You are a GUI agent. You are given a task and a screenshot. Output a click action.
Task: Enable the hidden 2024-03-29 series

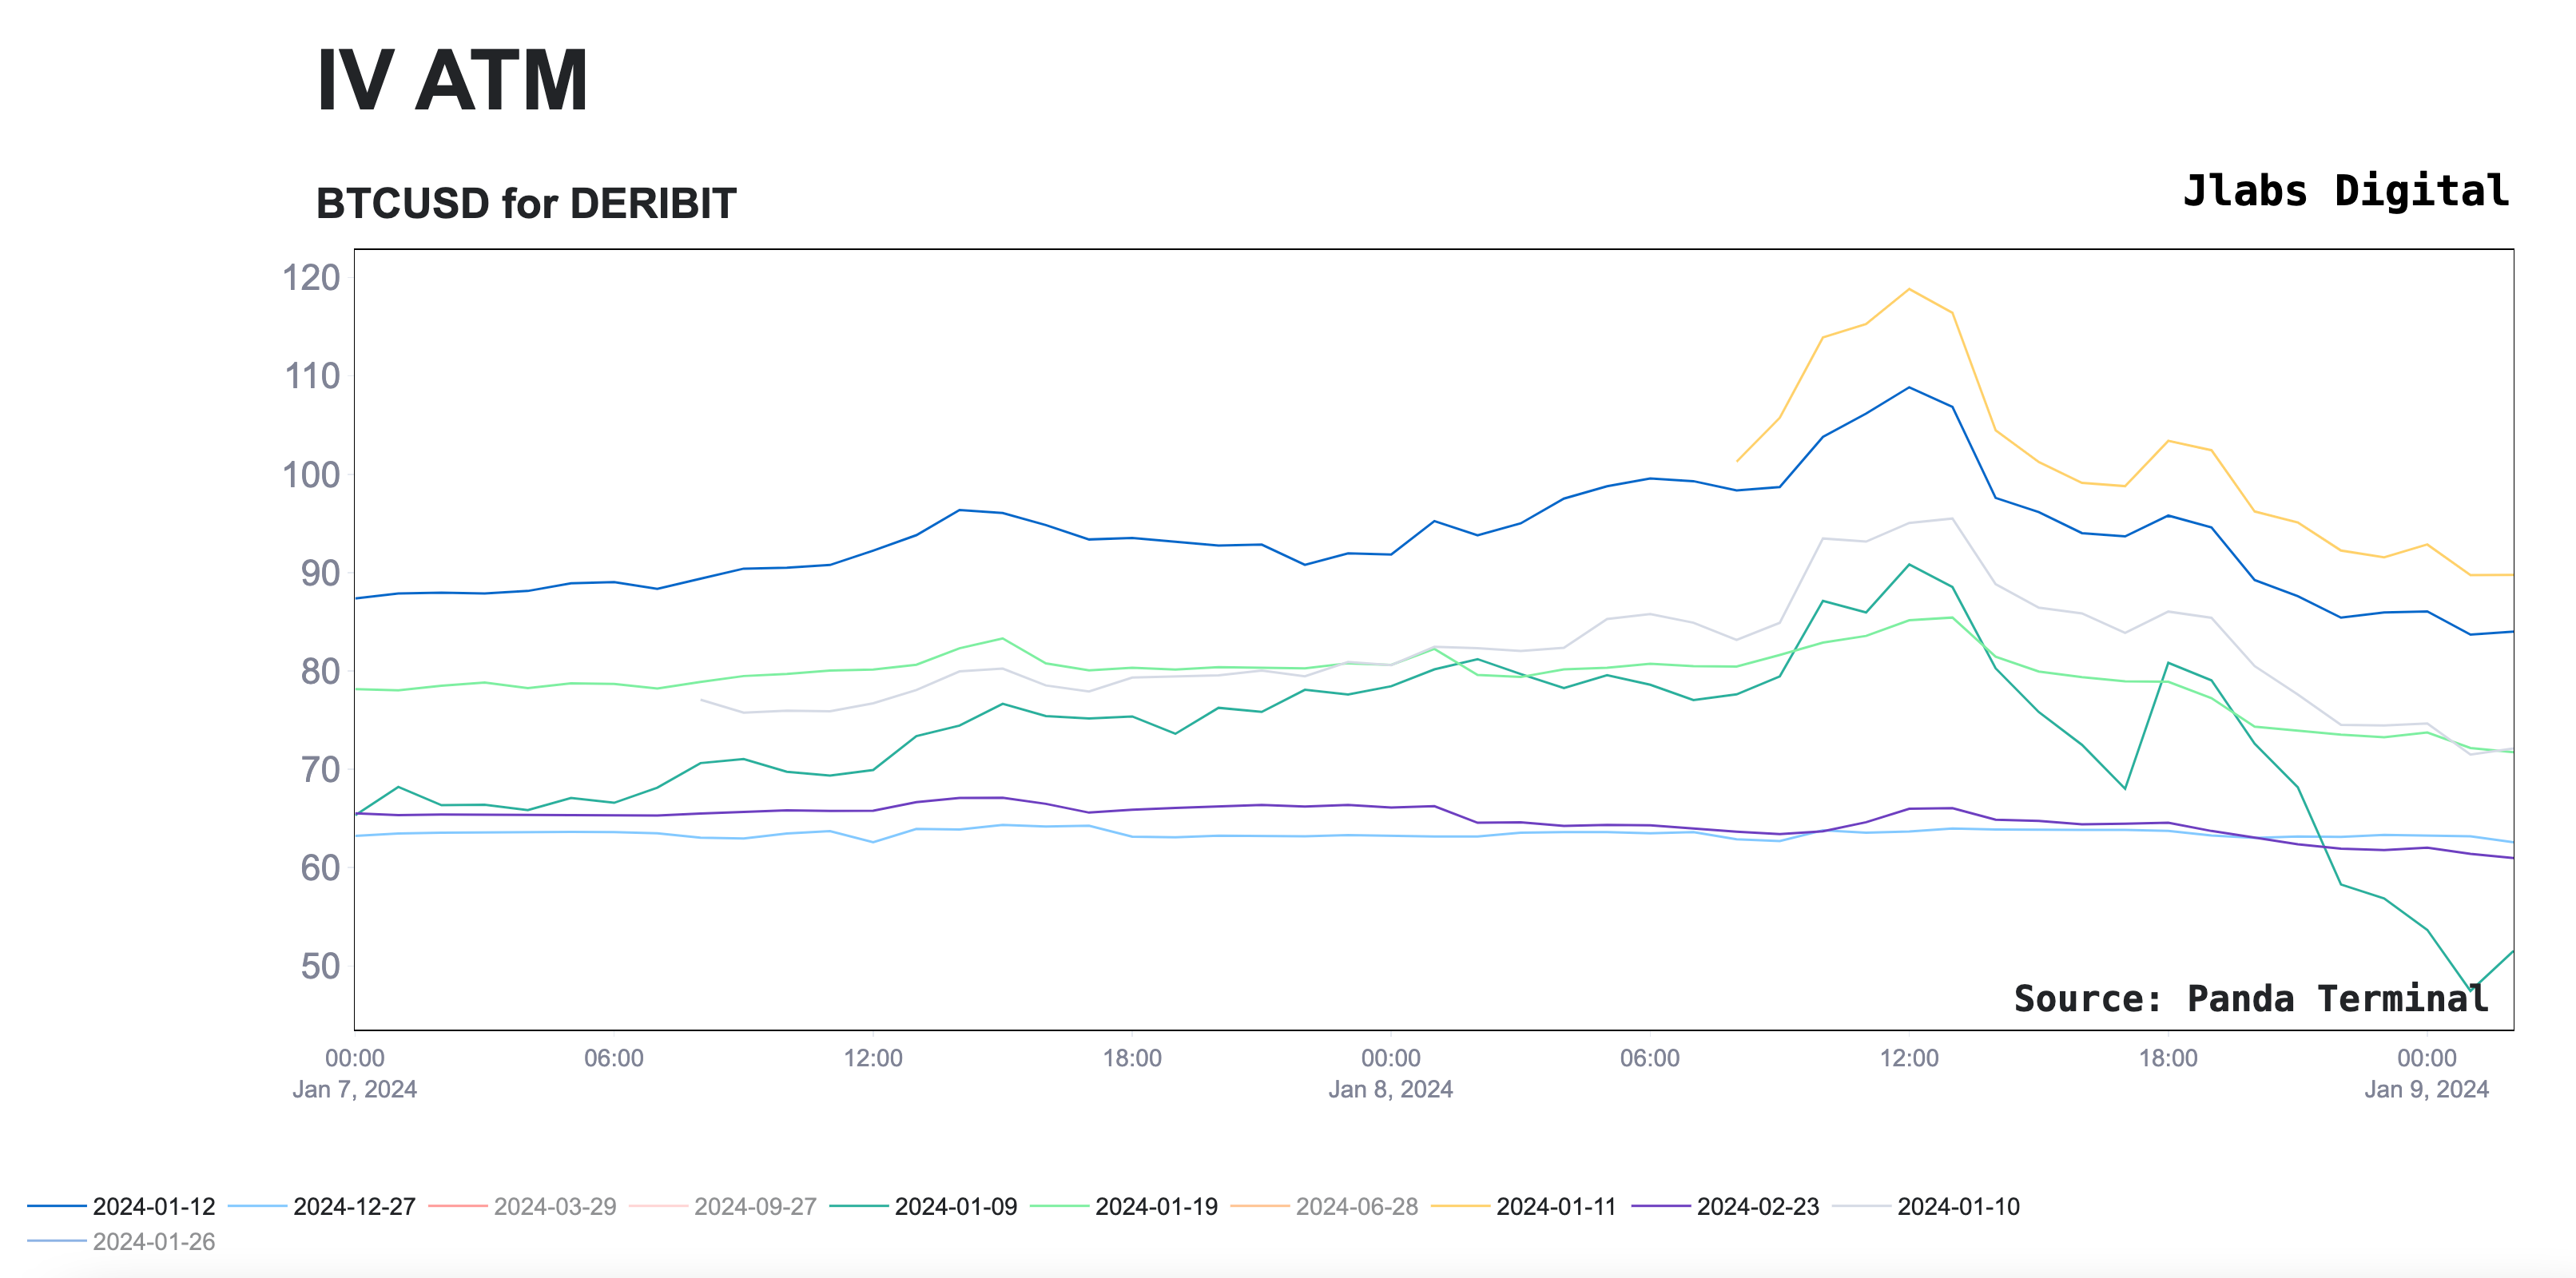point(555,1206)
